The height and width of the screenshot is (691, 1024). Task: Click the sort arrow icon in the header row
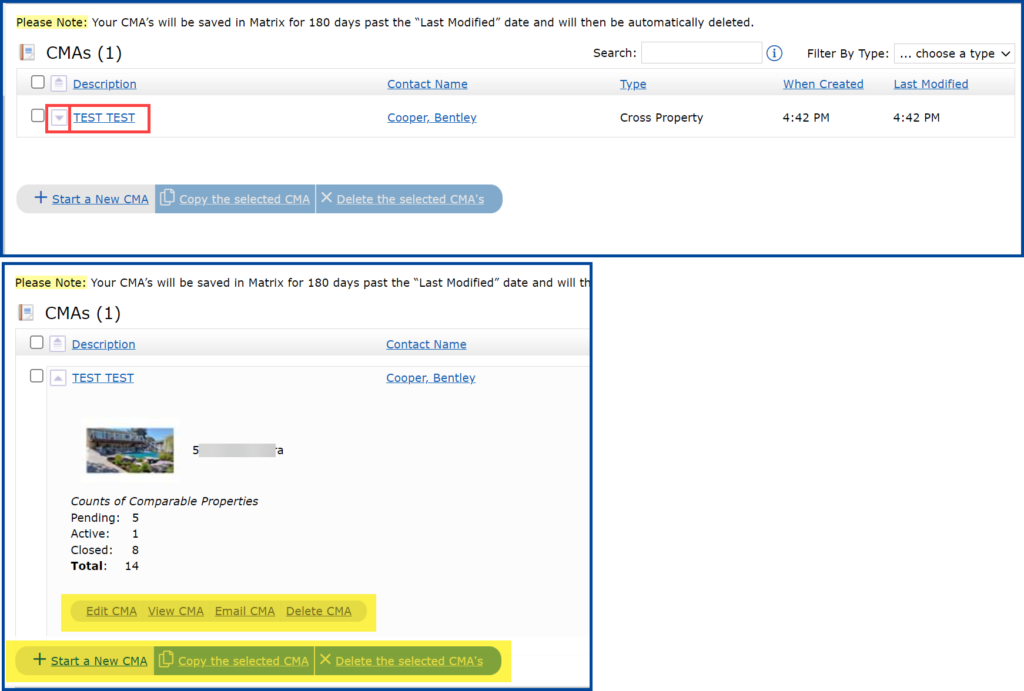click(x=61, y=84)
